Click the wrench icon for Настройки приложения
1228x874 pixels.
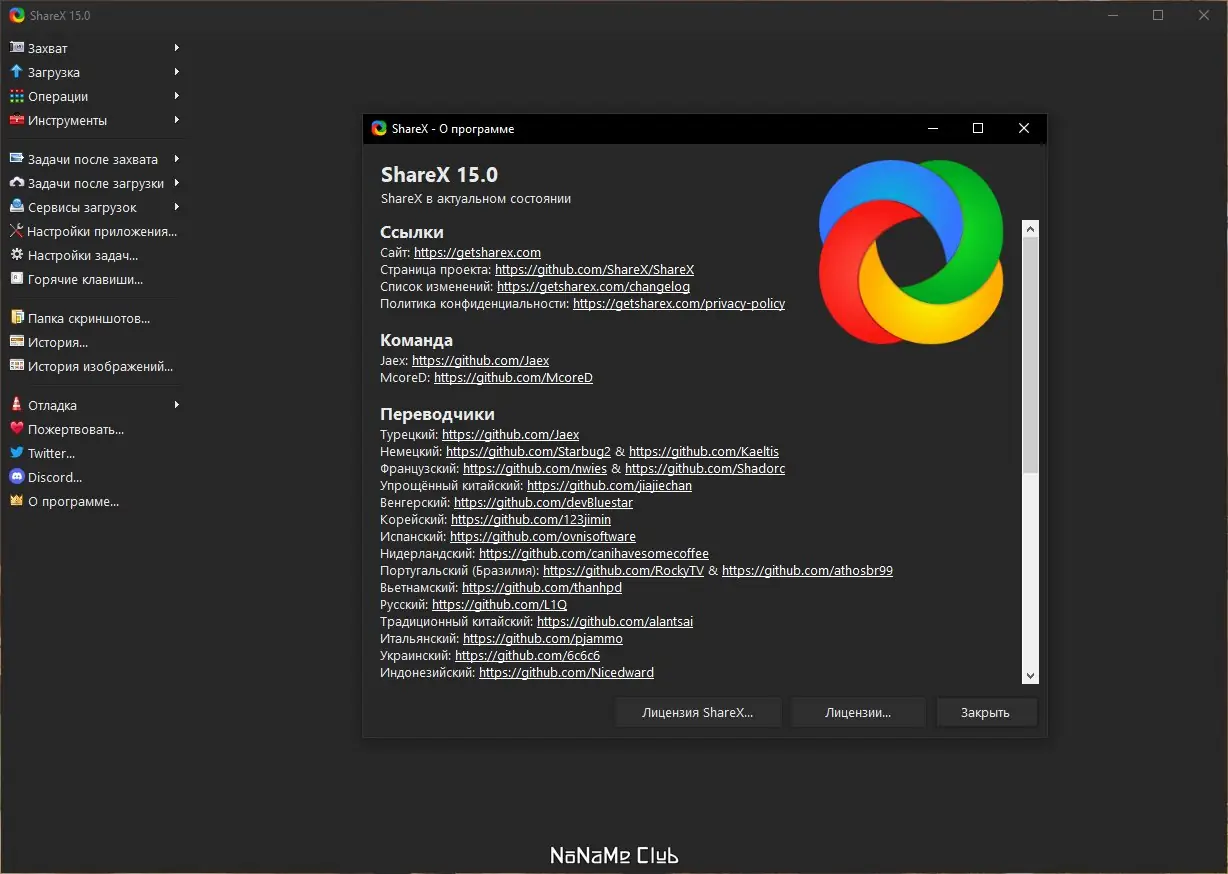click(16, 231)
